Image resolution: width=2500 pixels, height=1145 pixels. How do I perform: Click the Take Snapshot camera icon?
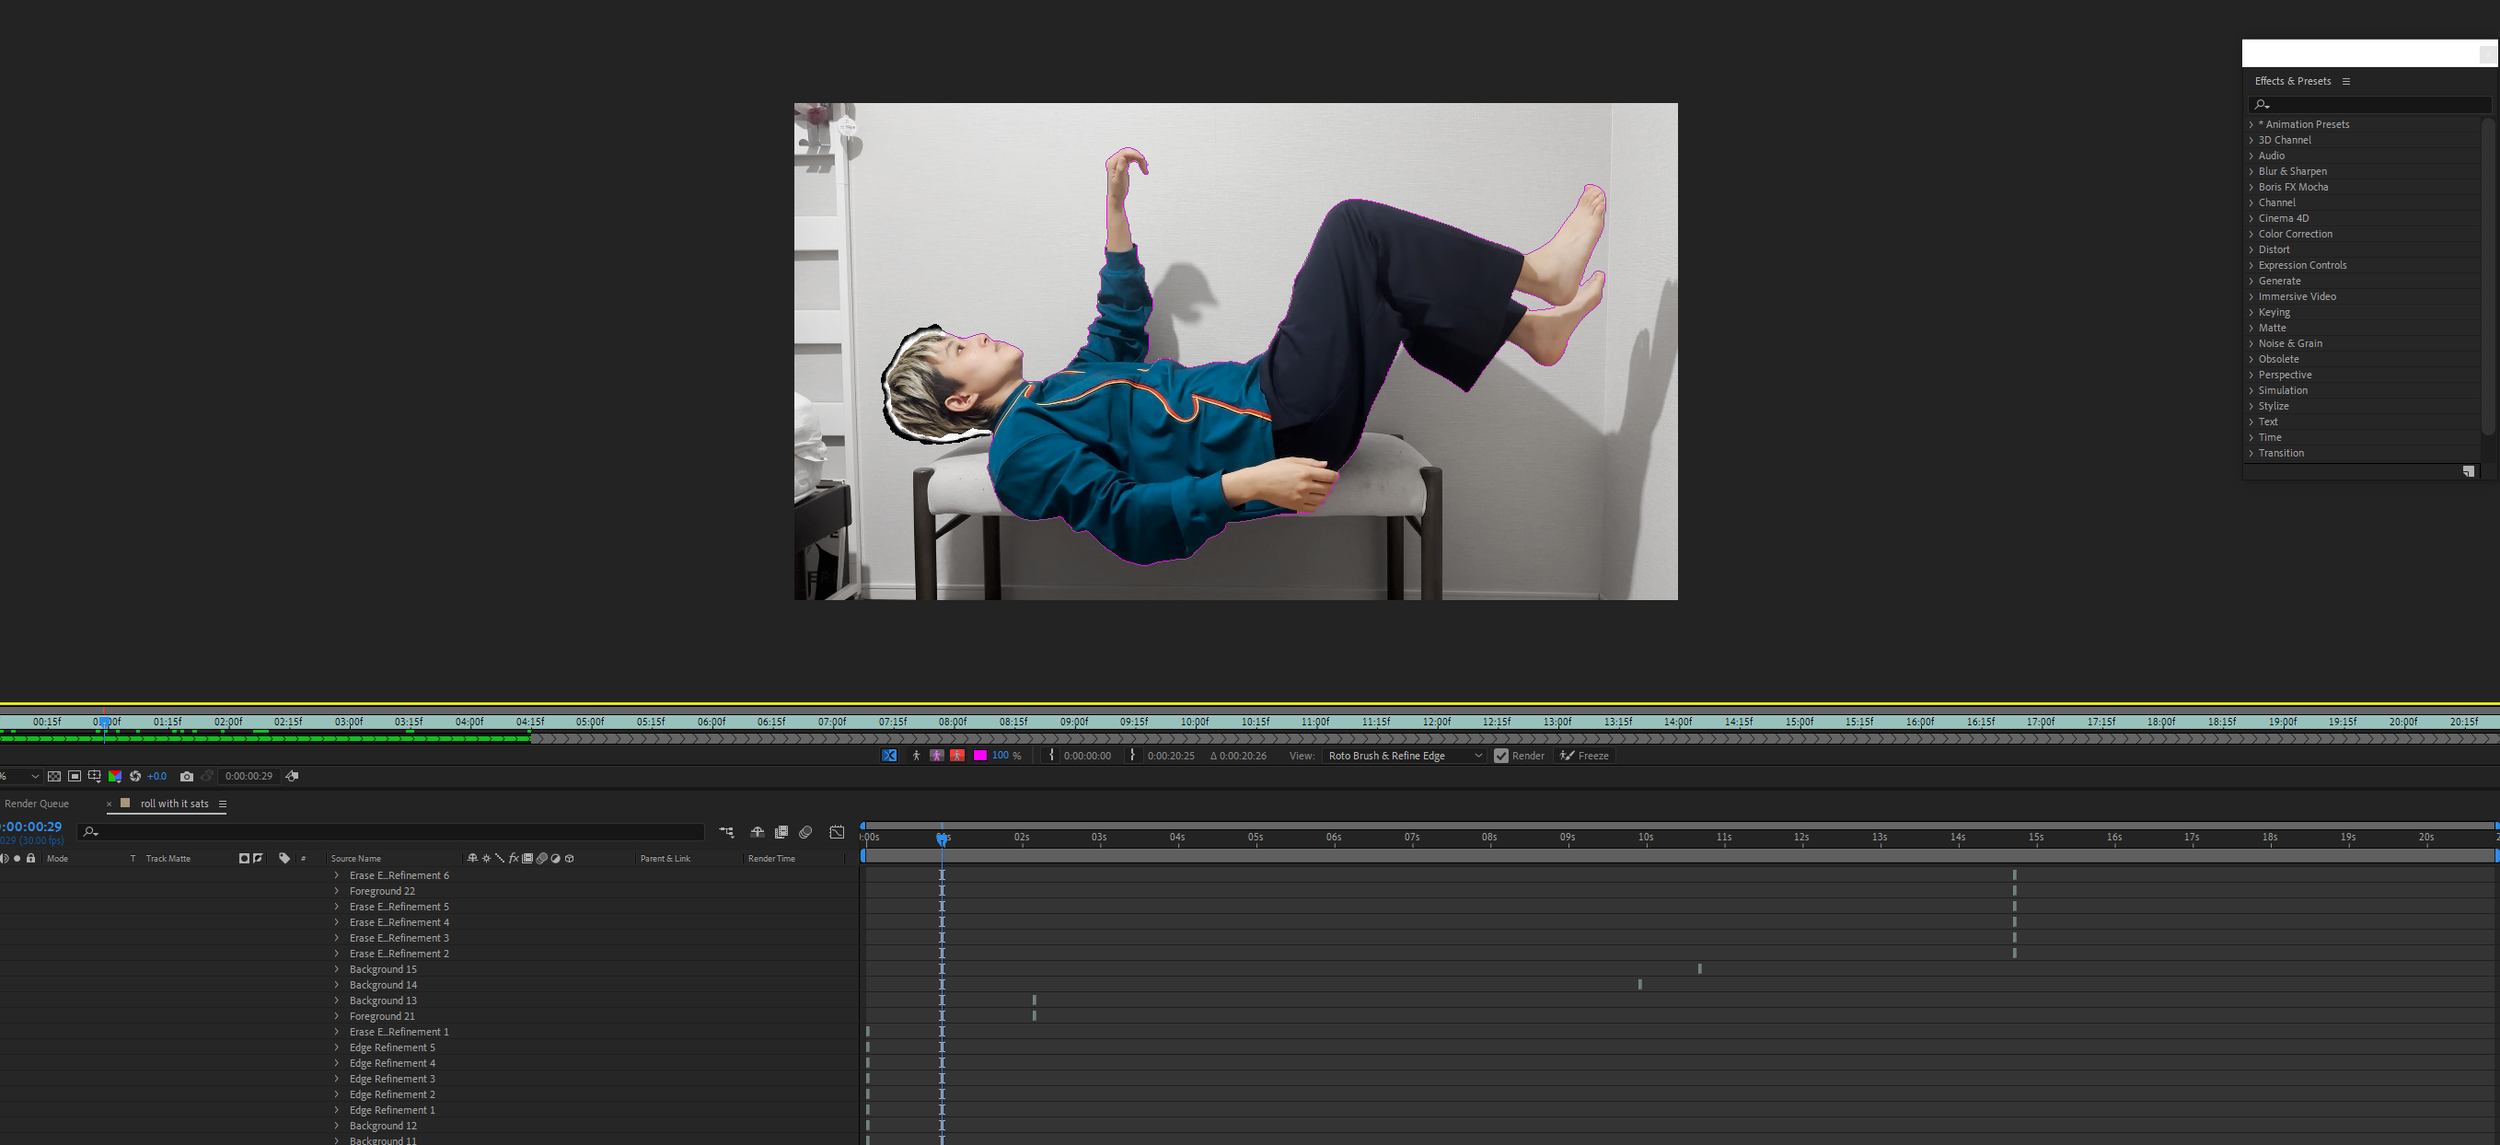(186, 776)
